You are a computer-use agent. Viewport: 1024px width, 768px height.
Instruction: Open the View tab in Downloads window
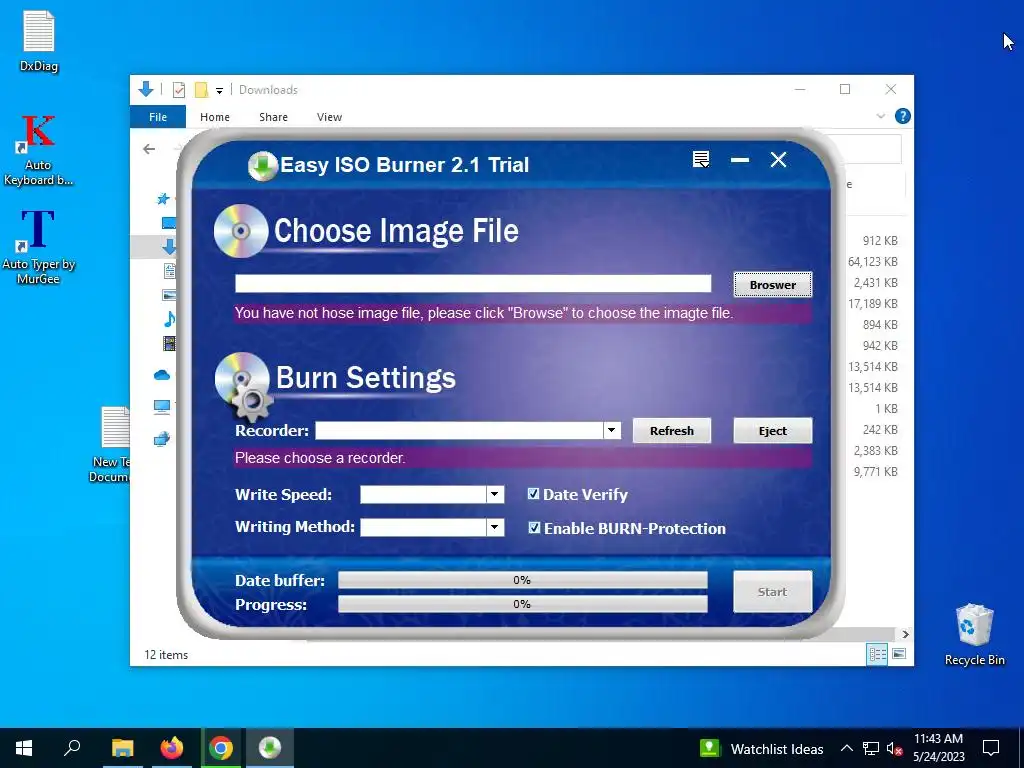[329, 117]
